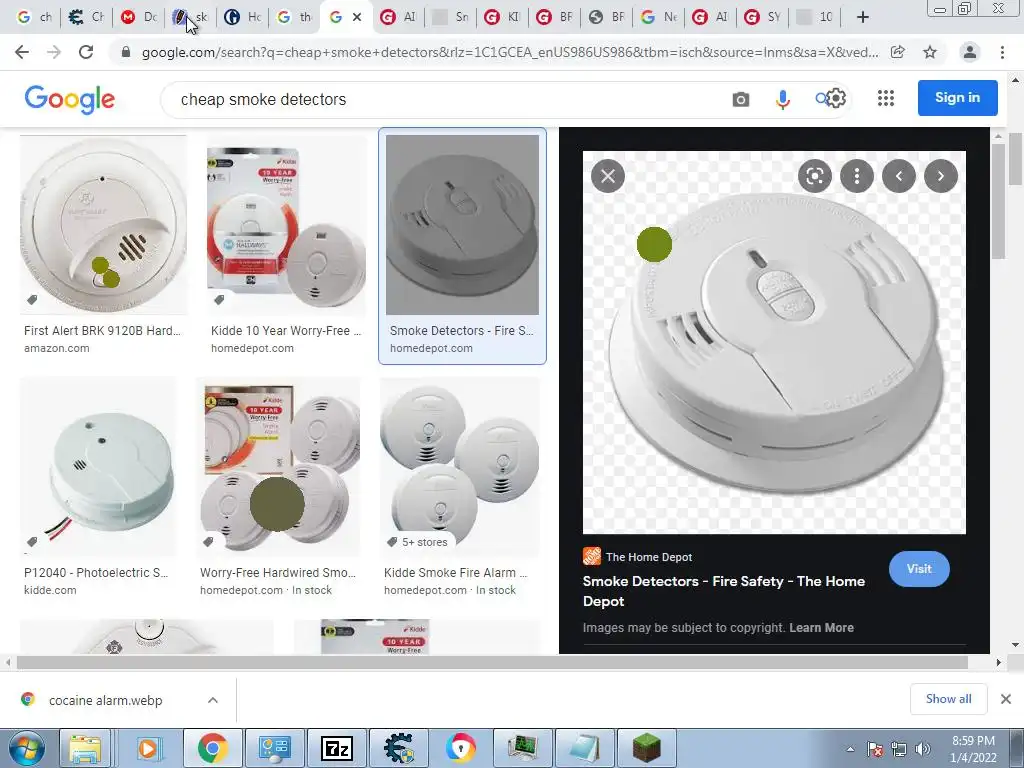Bookmark this page with the star icon
Viewport: 1024px width, 768px height.
pos(930,52)
